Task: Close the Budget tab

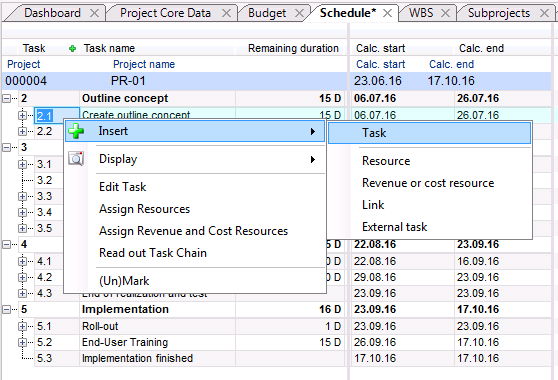Action: tap(300, 14)
